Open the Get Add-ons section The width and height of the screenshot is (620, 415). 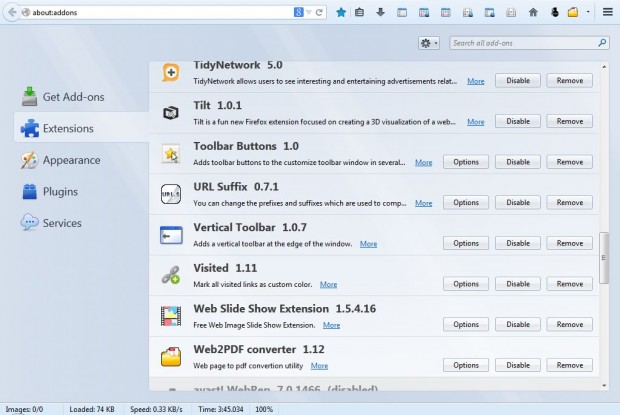pyautogui.click(x=63, y=97)
